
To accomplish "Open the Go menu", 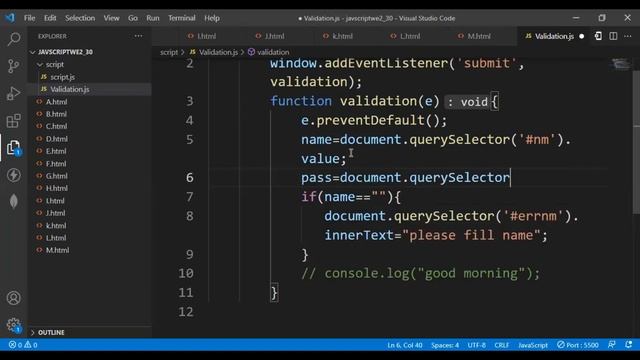I will (x=133, y=18).
